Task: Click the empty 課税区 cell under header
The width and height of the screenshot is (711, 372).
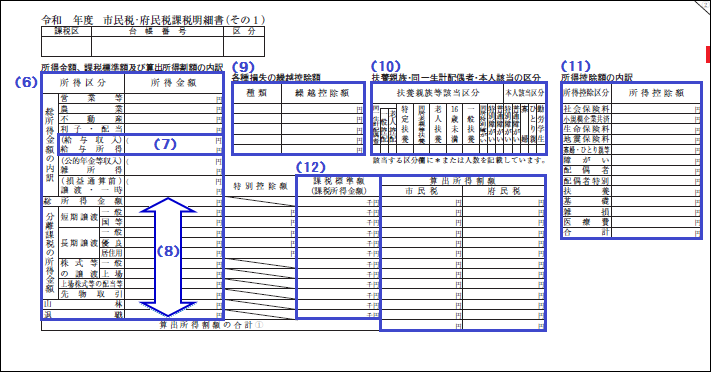Action: tap(67, 46)
